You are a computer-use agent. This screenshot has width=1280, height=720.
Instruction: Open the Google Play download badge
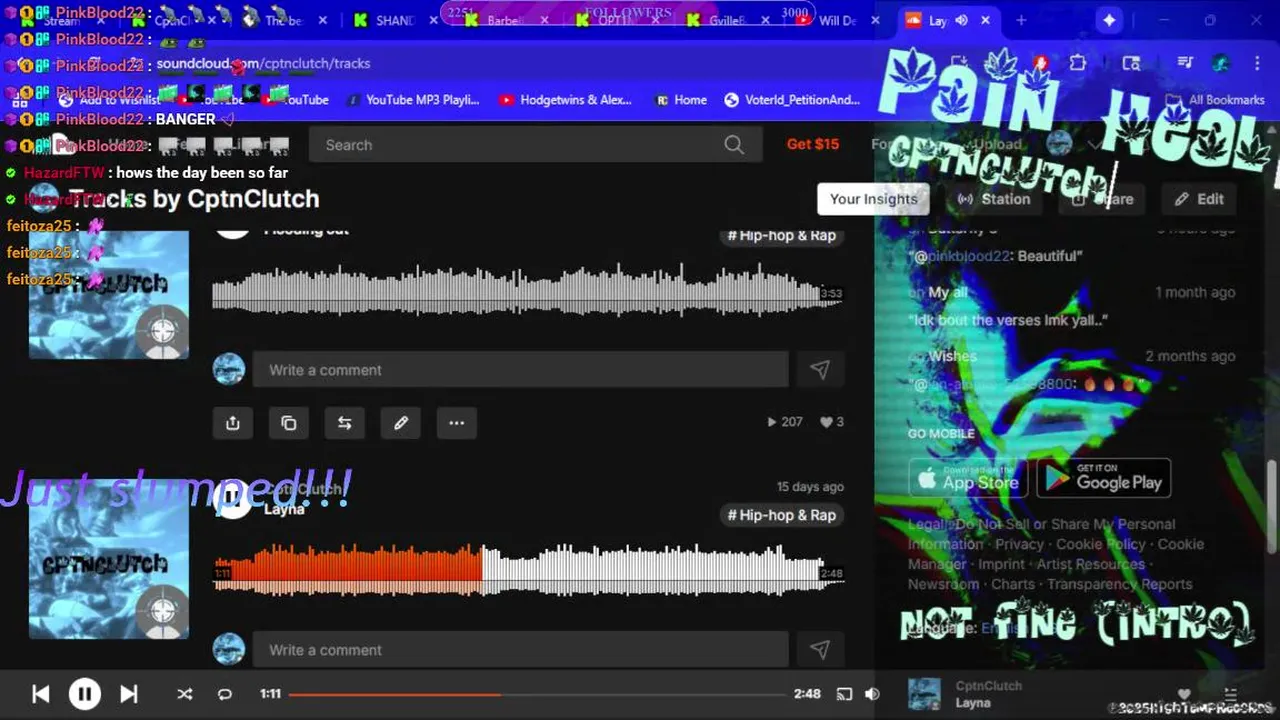pyautogui.click(x=1104, y=478)
